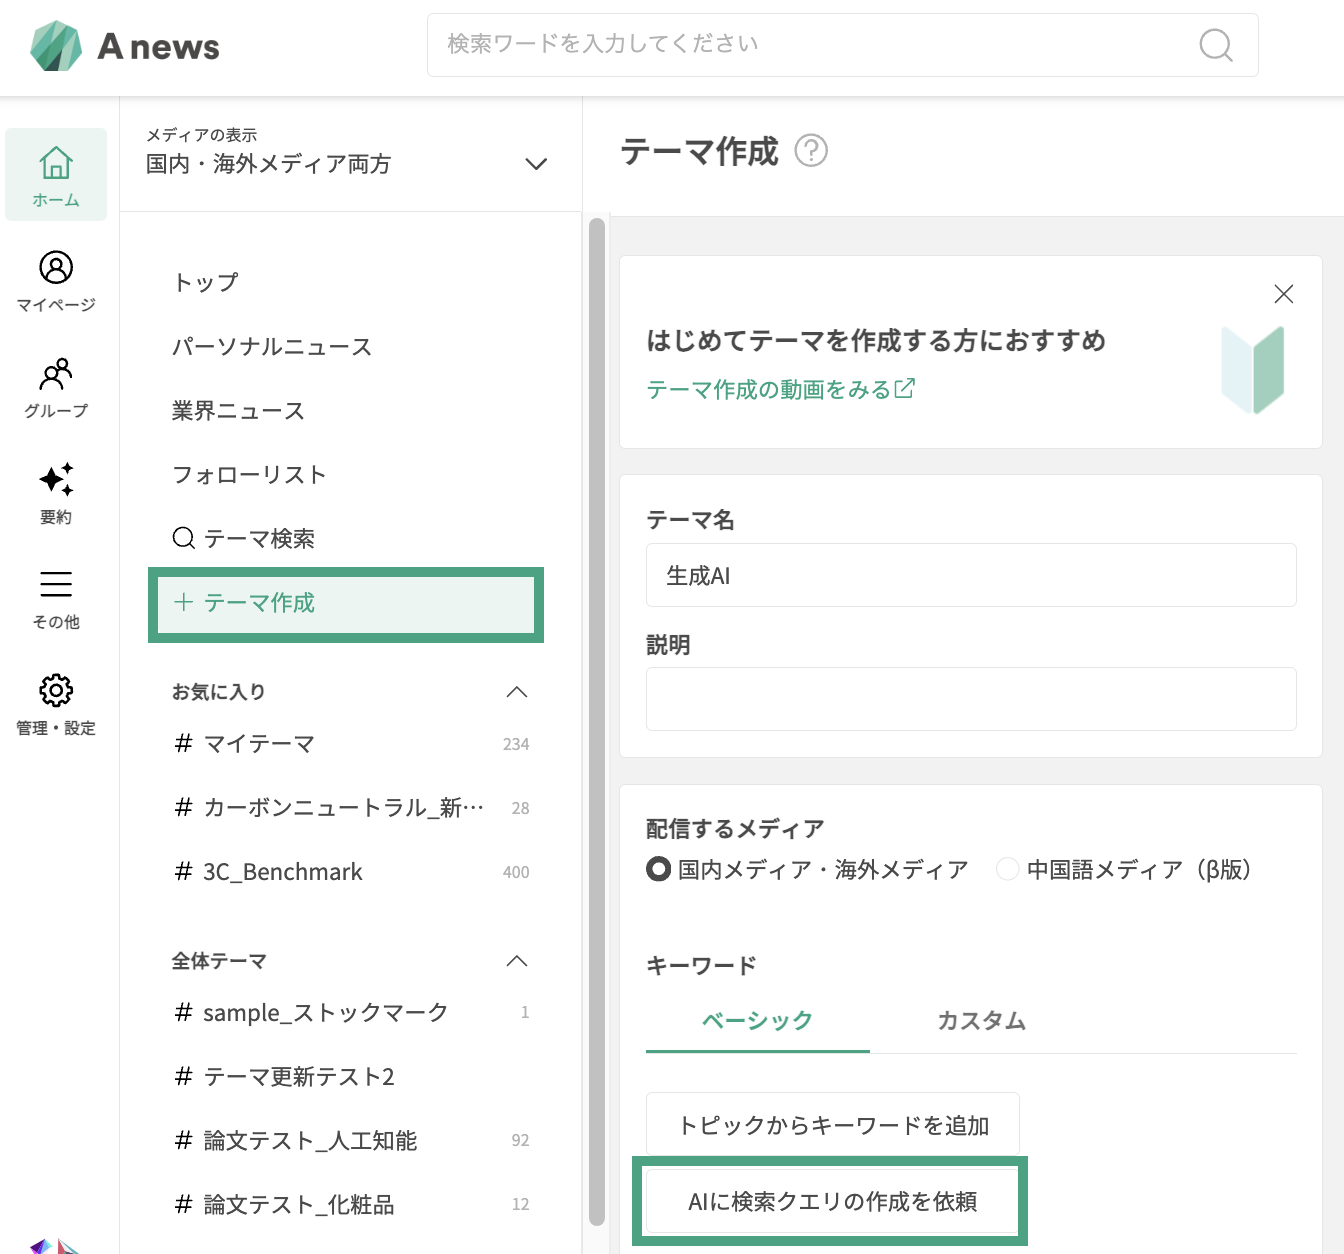Open the メディアの表示 dropdown

[536, 164]
